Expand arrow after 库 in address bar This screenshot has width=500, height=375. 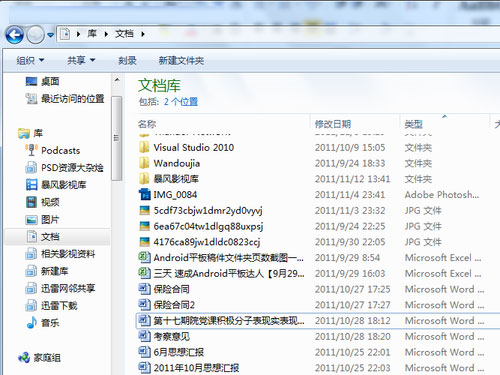(x=106, y=34)
